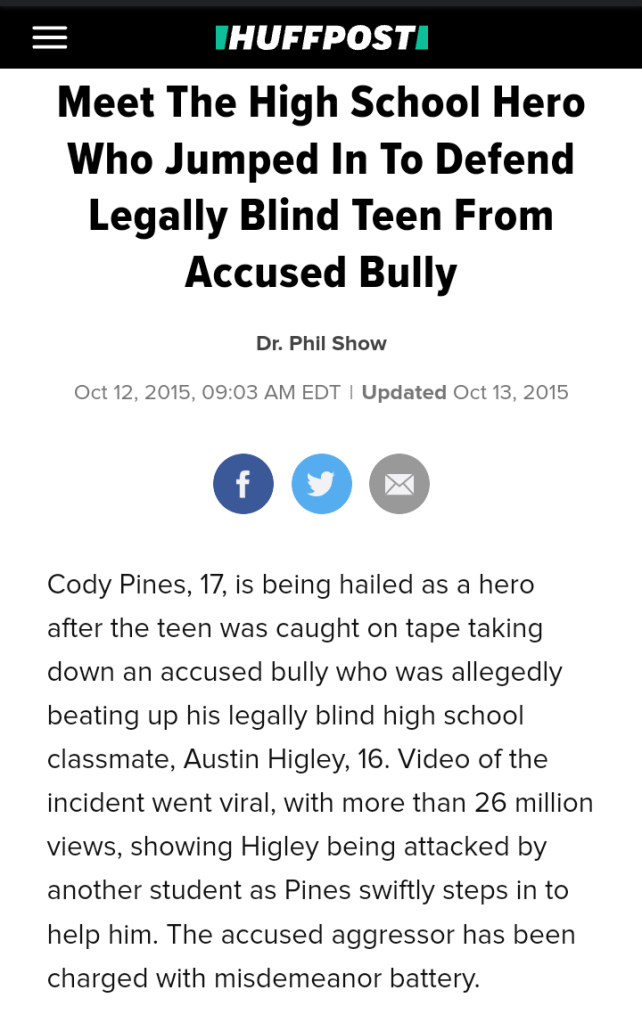Share the article on Twitter

click(x=321, y=484)
